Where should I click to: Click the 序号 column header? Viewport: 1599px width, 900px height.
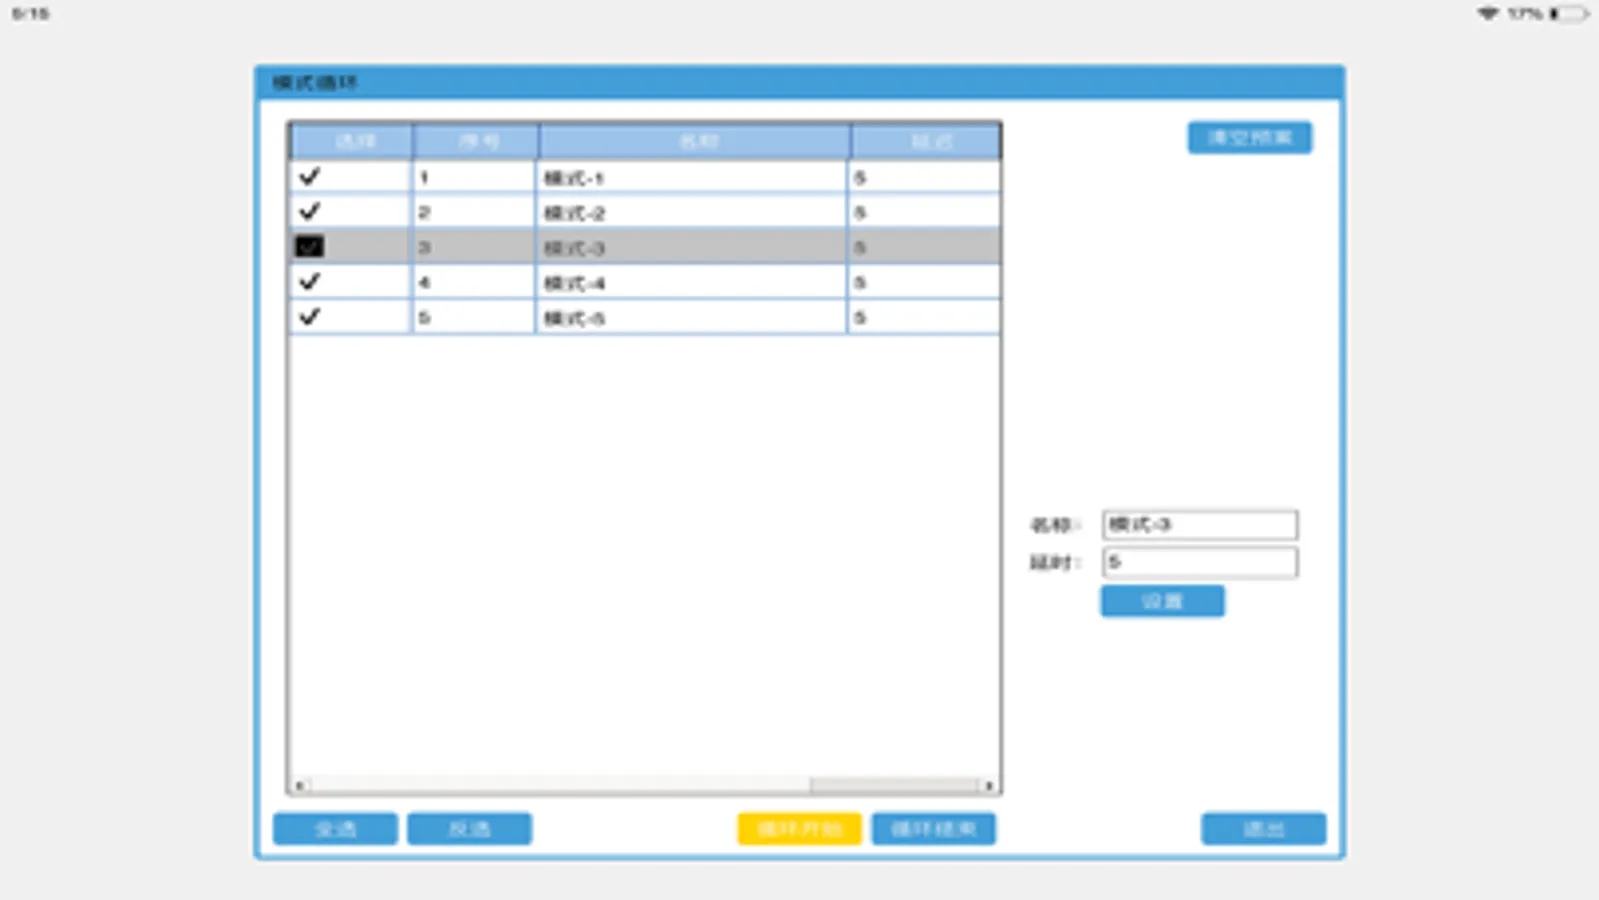tap(476, 142)
